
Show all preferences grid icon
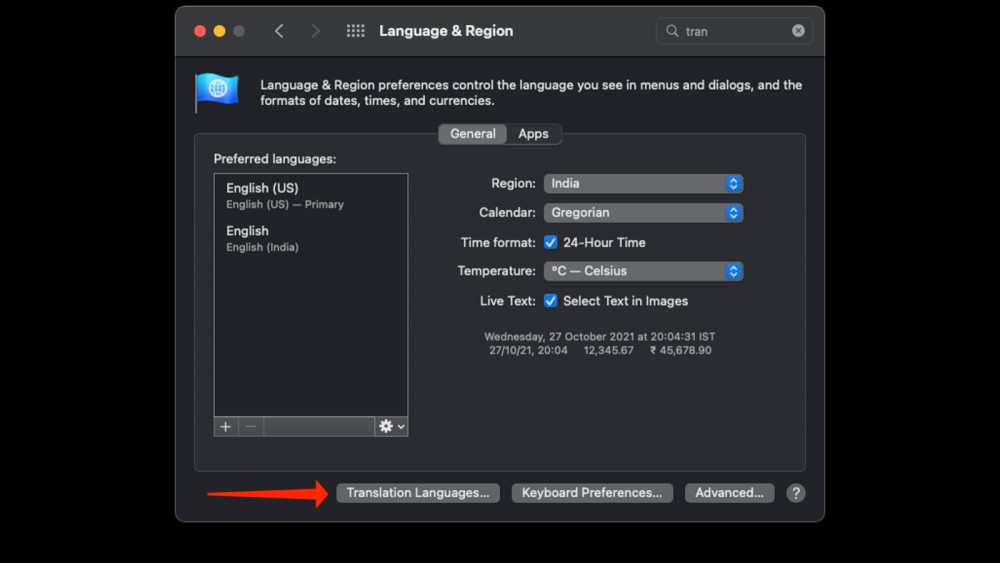(x=355, y=31)
